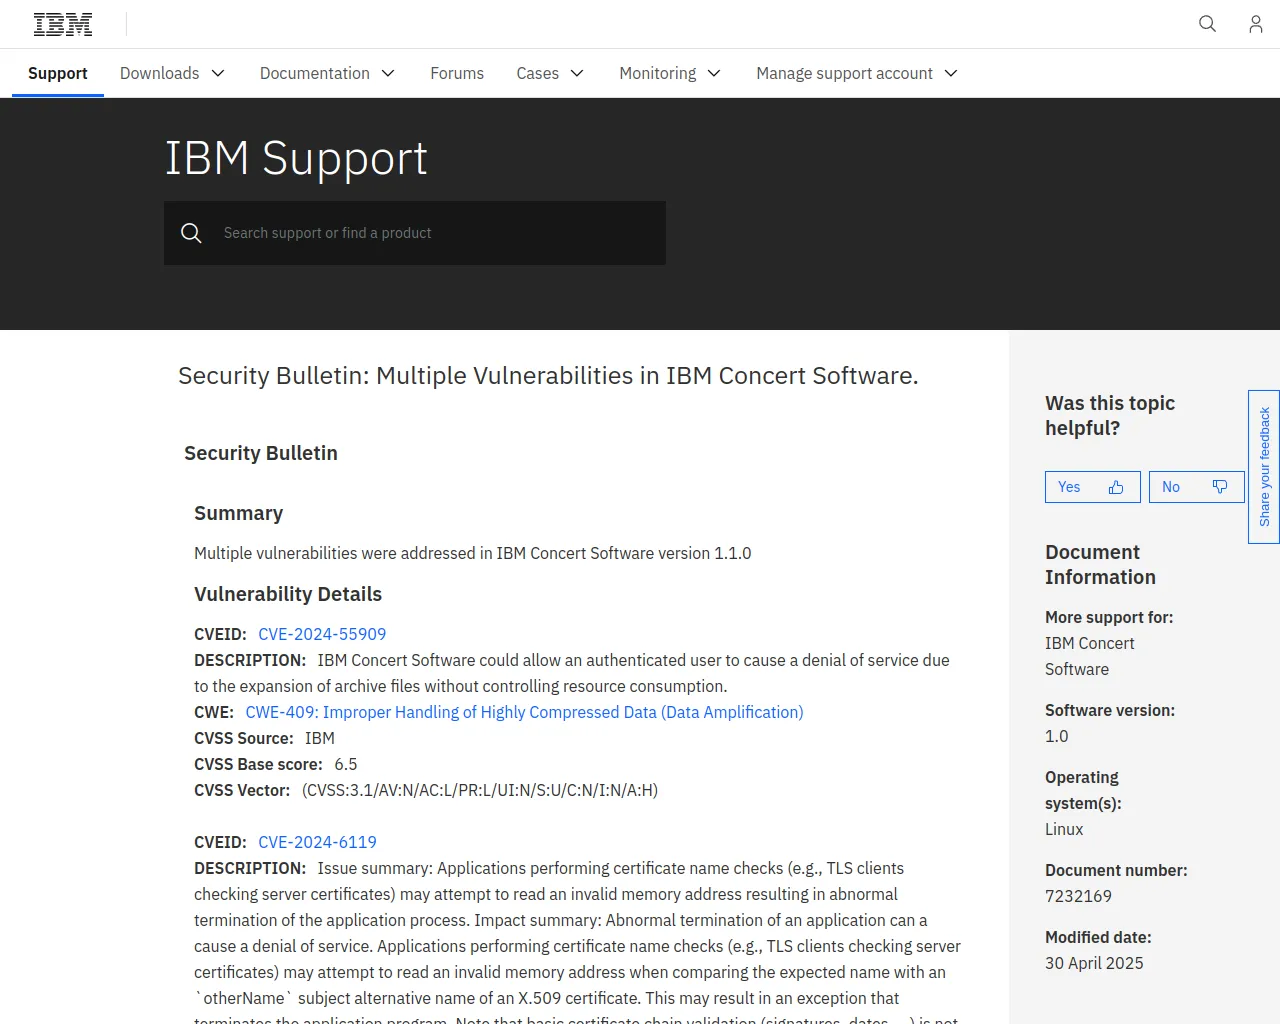The image size is (1280, 1024).
Task: Click the Summary heading
Action: pos(238,513)
